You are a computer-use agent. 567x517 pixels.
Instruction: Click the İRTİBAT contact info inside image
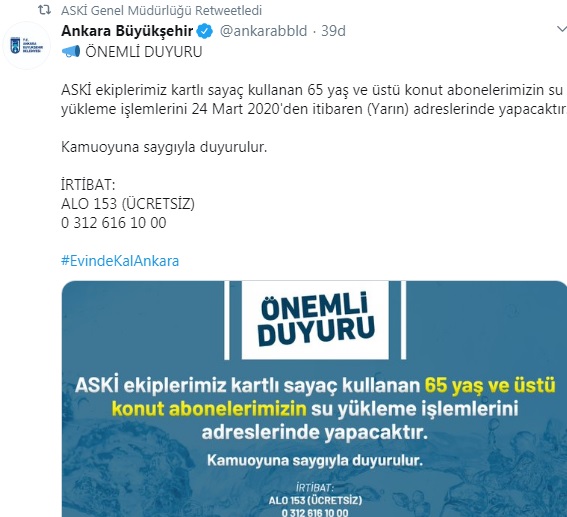(315, 500)
